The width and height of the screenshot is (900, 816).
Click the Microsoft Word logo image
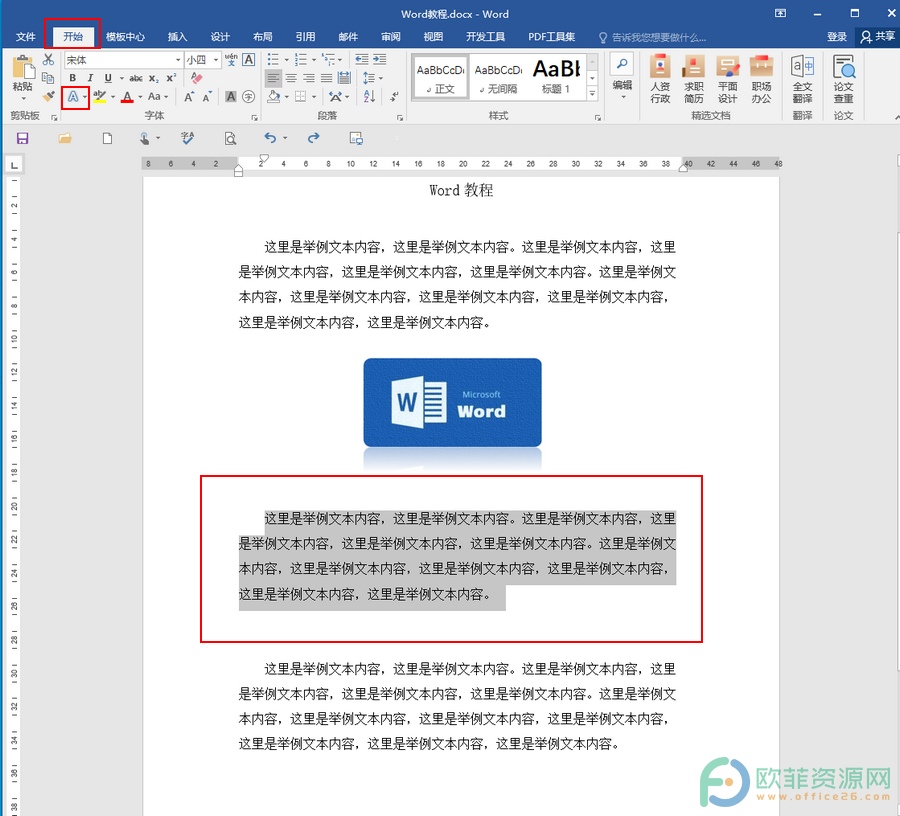[x=452, y=402]
